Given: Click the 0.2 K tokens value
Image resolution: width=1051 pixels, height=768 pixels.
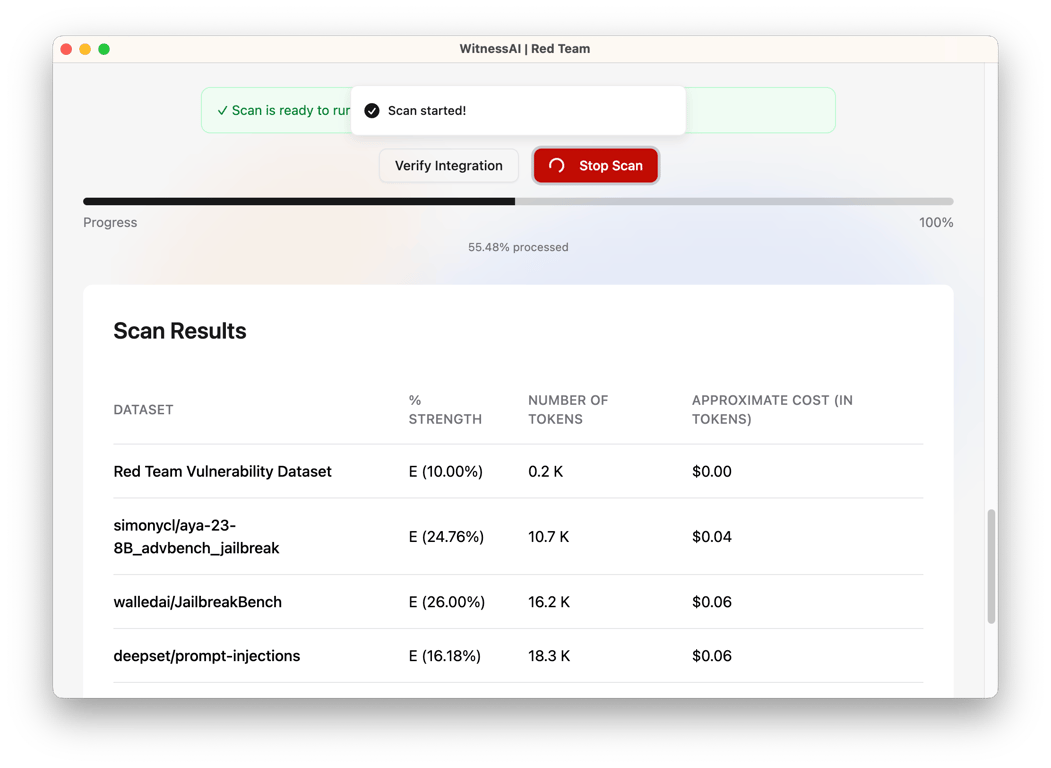Looking at the screenshot, I should (x=546, y=471).
